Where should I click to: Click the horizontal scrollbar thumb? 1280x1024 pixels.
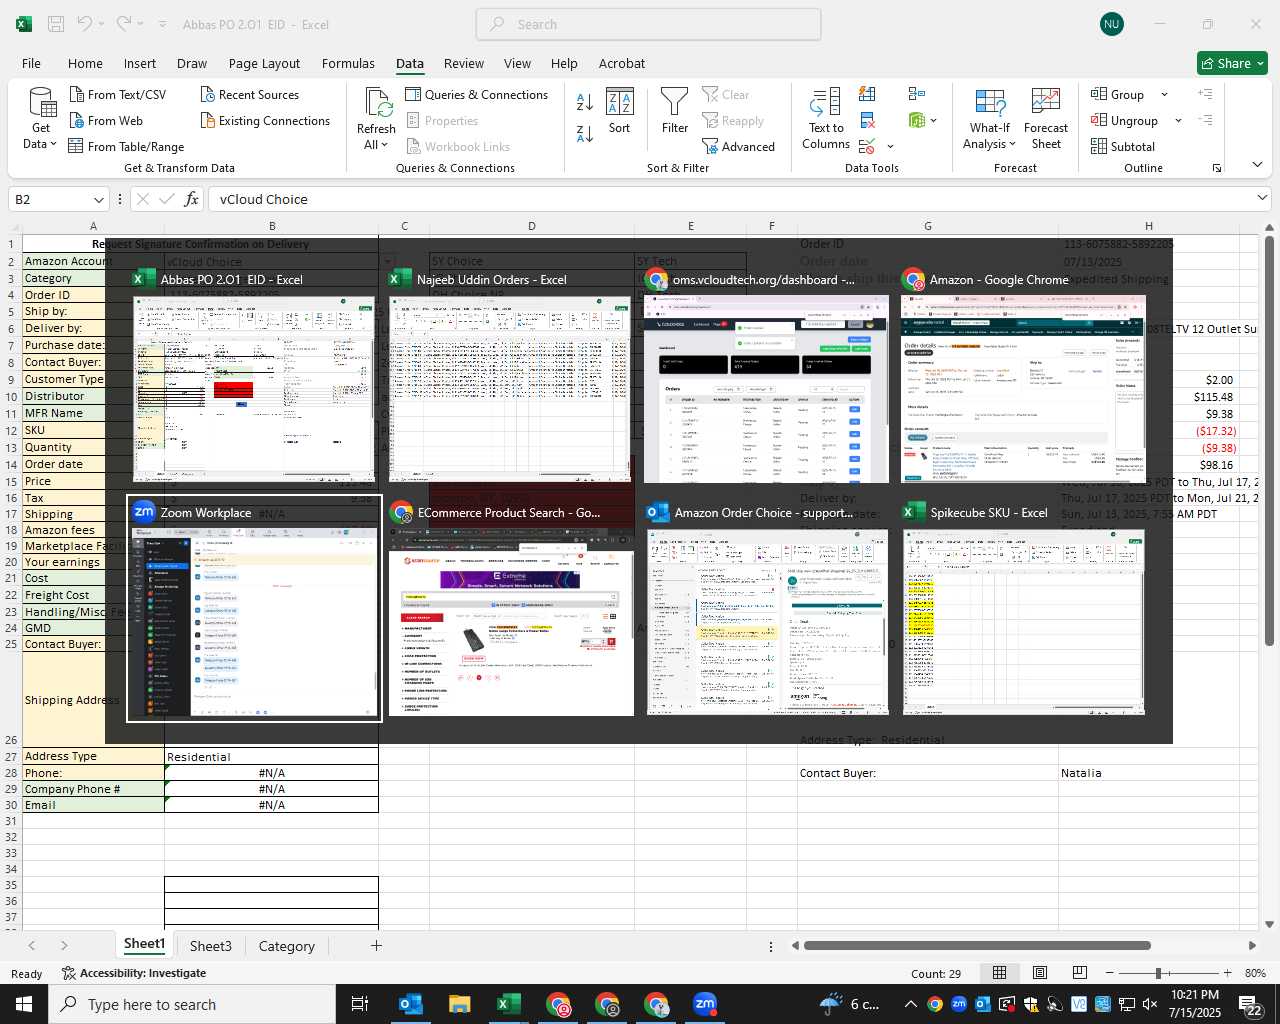[977, 945]
